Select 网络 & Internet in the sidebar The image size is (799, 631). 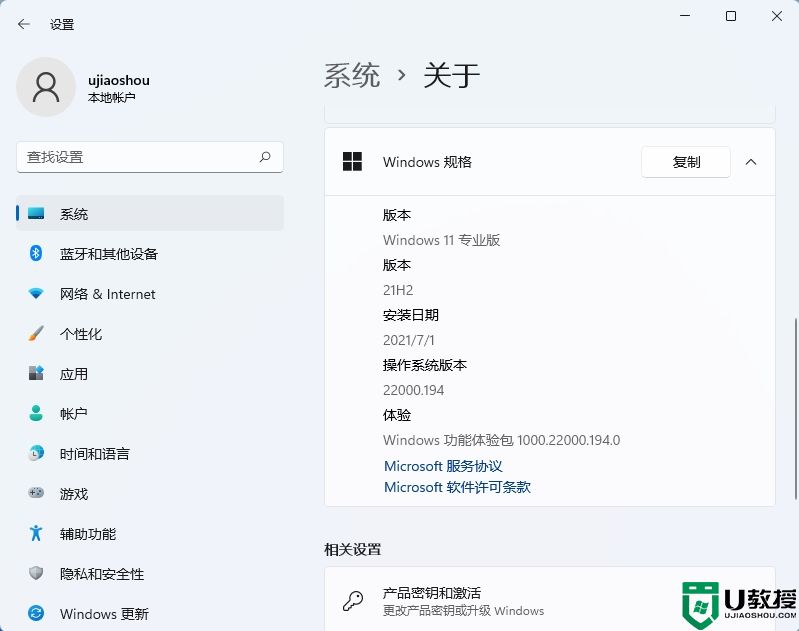tap(150, 294)
